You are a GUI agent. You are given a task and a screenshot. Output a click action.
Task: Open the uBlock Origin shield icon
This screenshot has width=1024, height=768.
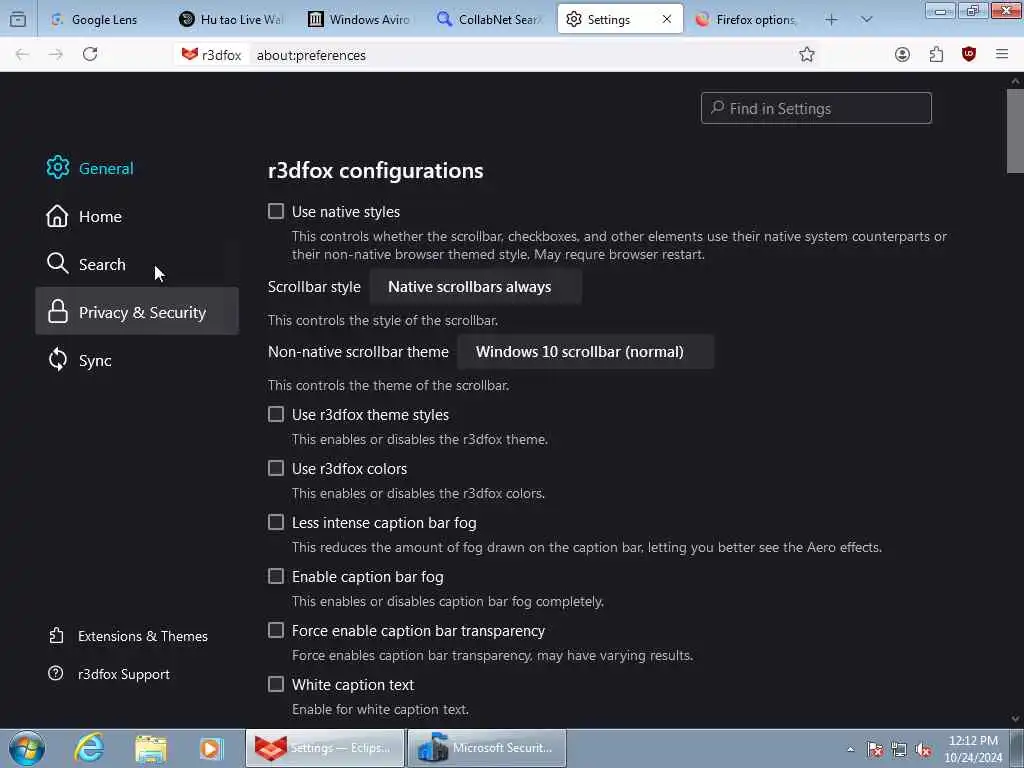[969, 55]
